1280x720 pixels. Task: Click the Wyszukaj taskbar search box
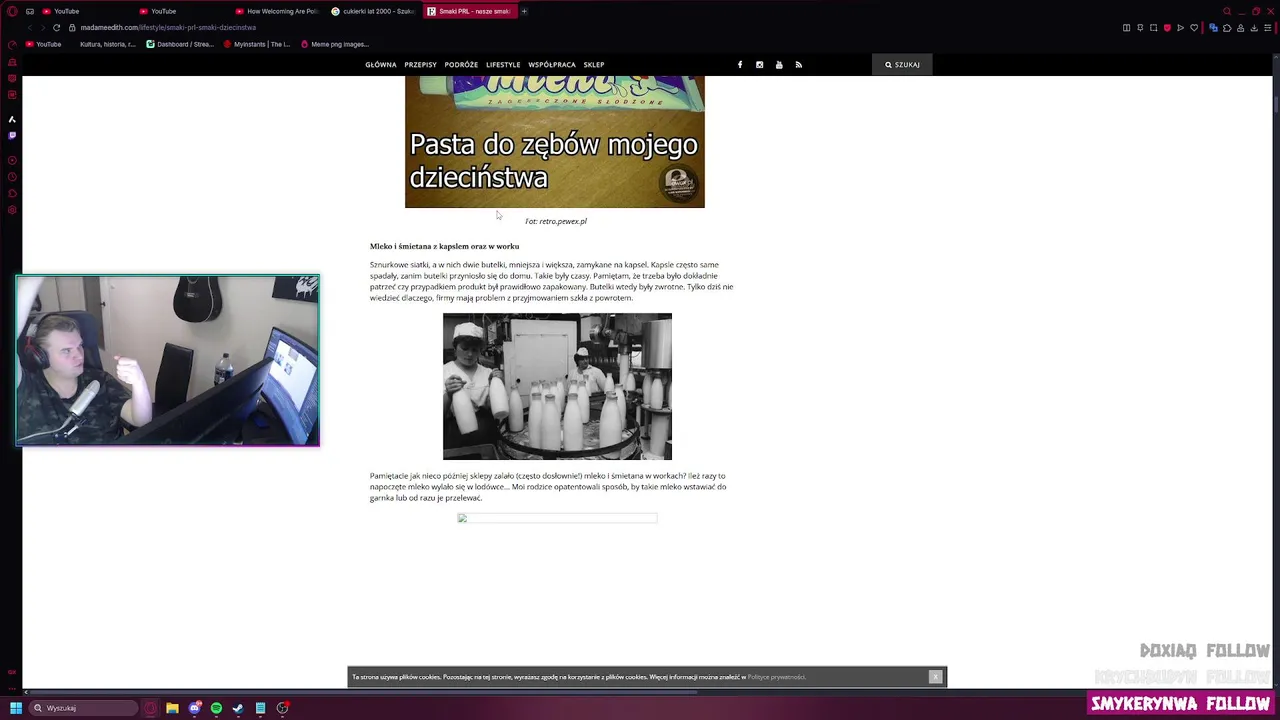[x=83, y=708]
